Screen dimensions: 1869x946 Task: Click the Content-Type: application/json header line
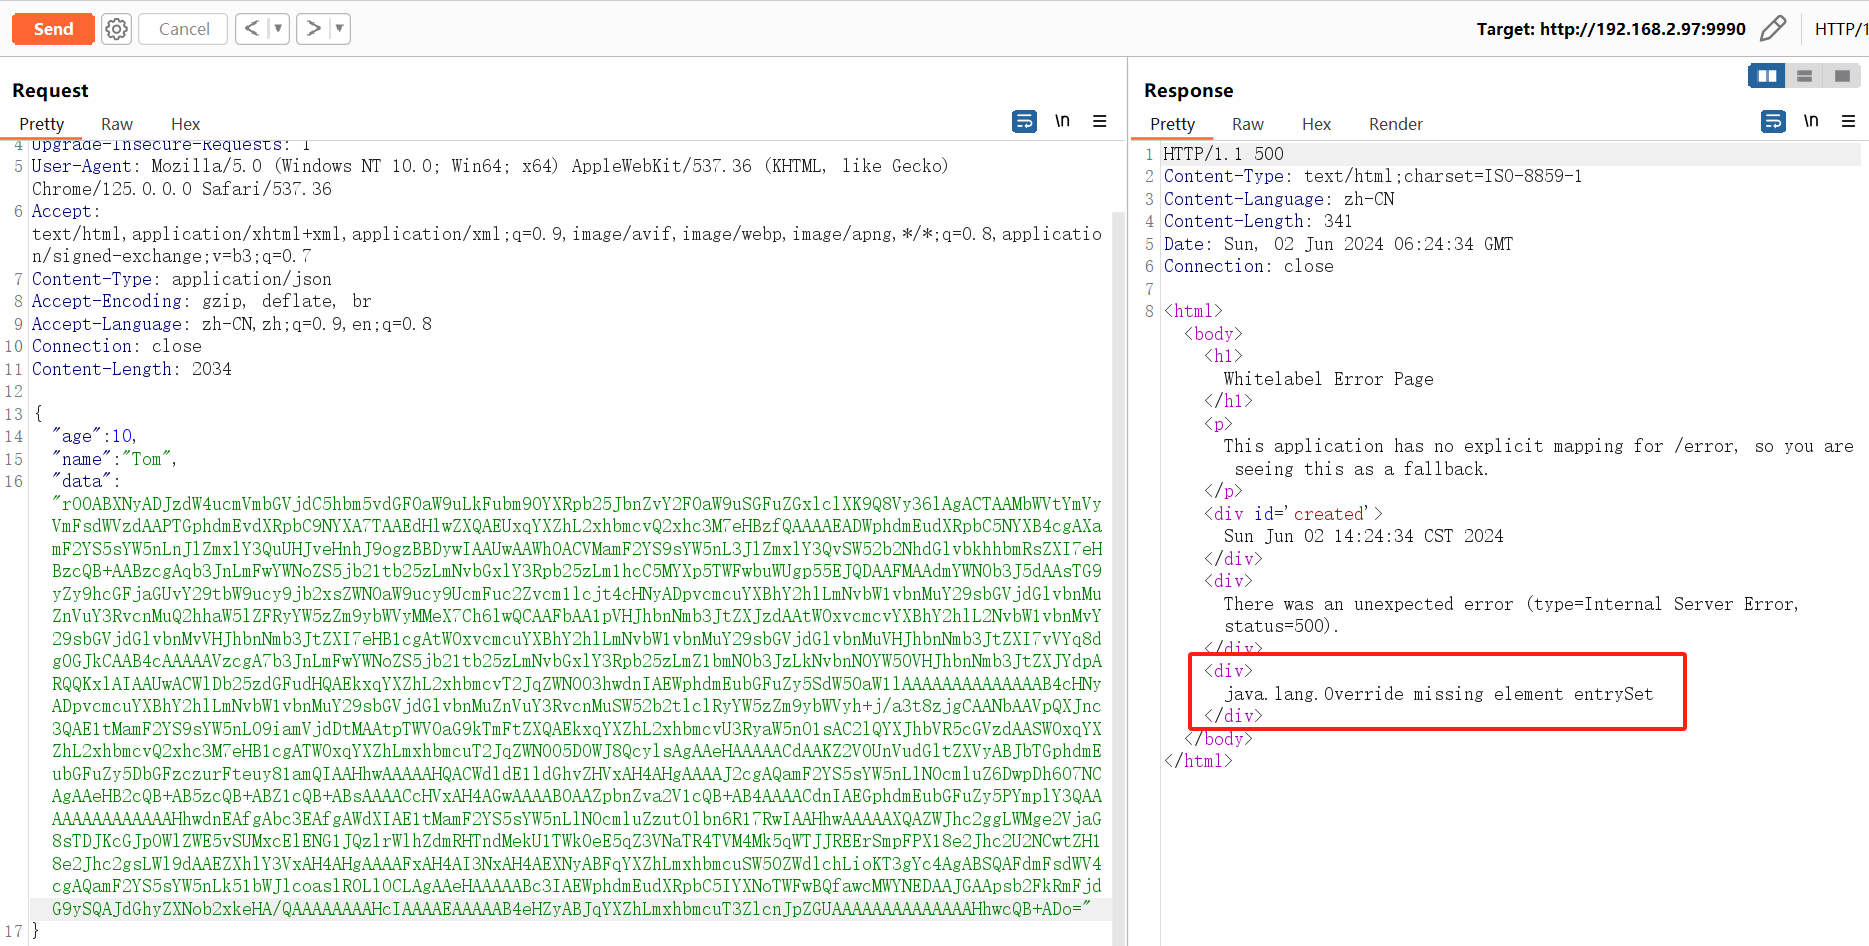tap(182, 279)
